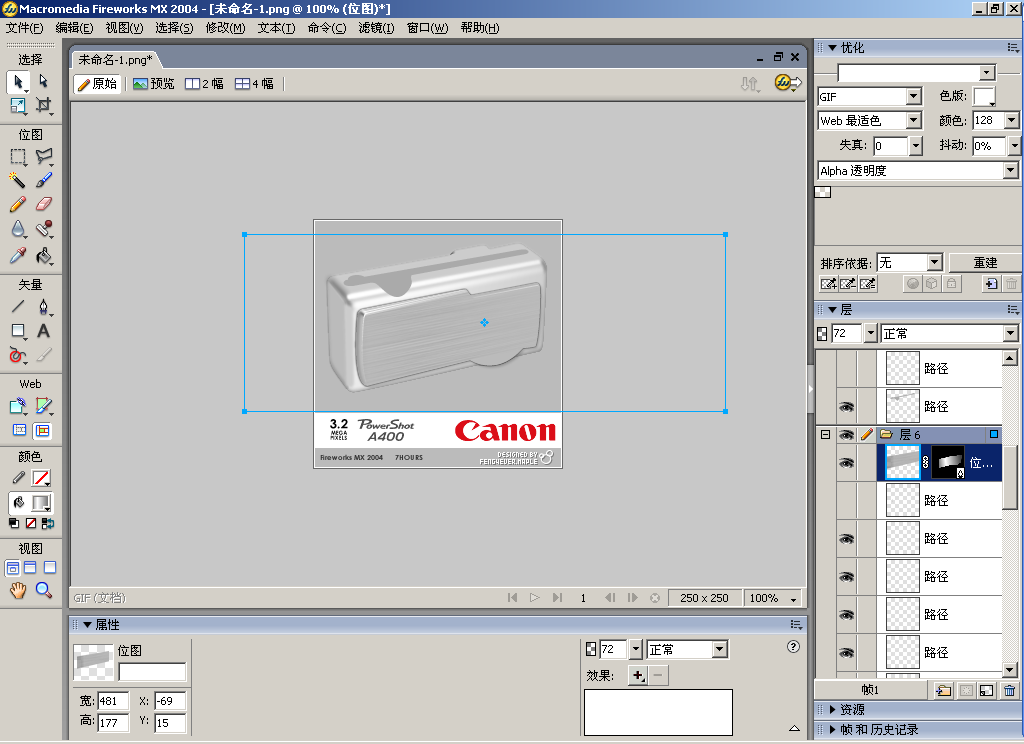This screenshot has height=744, width=1024.
Task: Open the GIF export format dropdown
Action: (x=914, y=97)
